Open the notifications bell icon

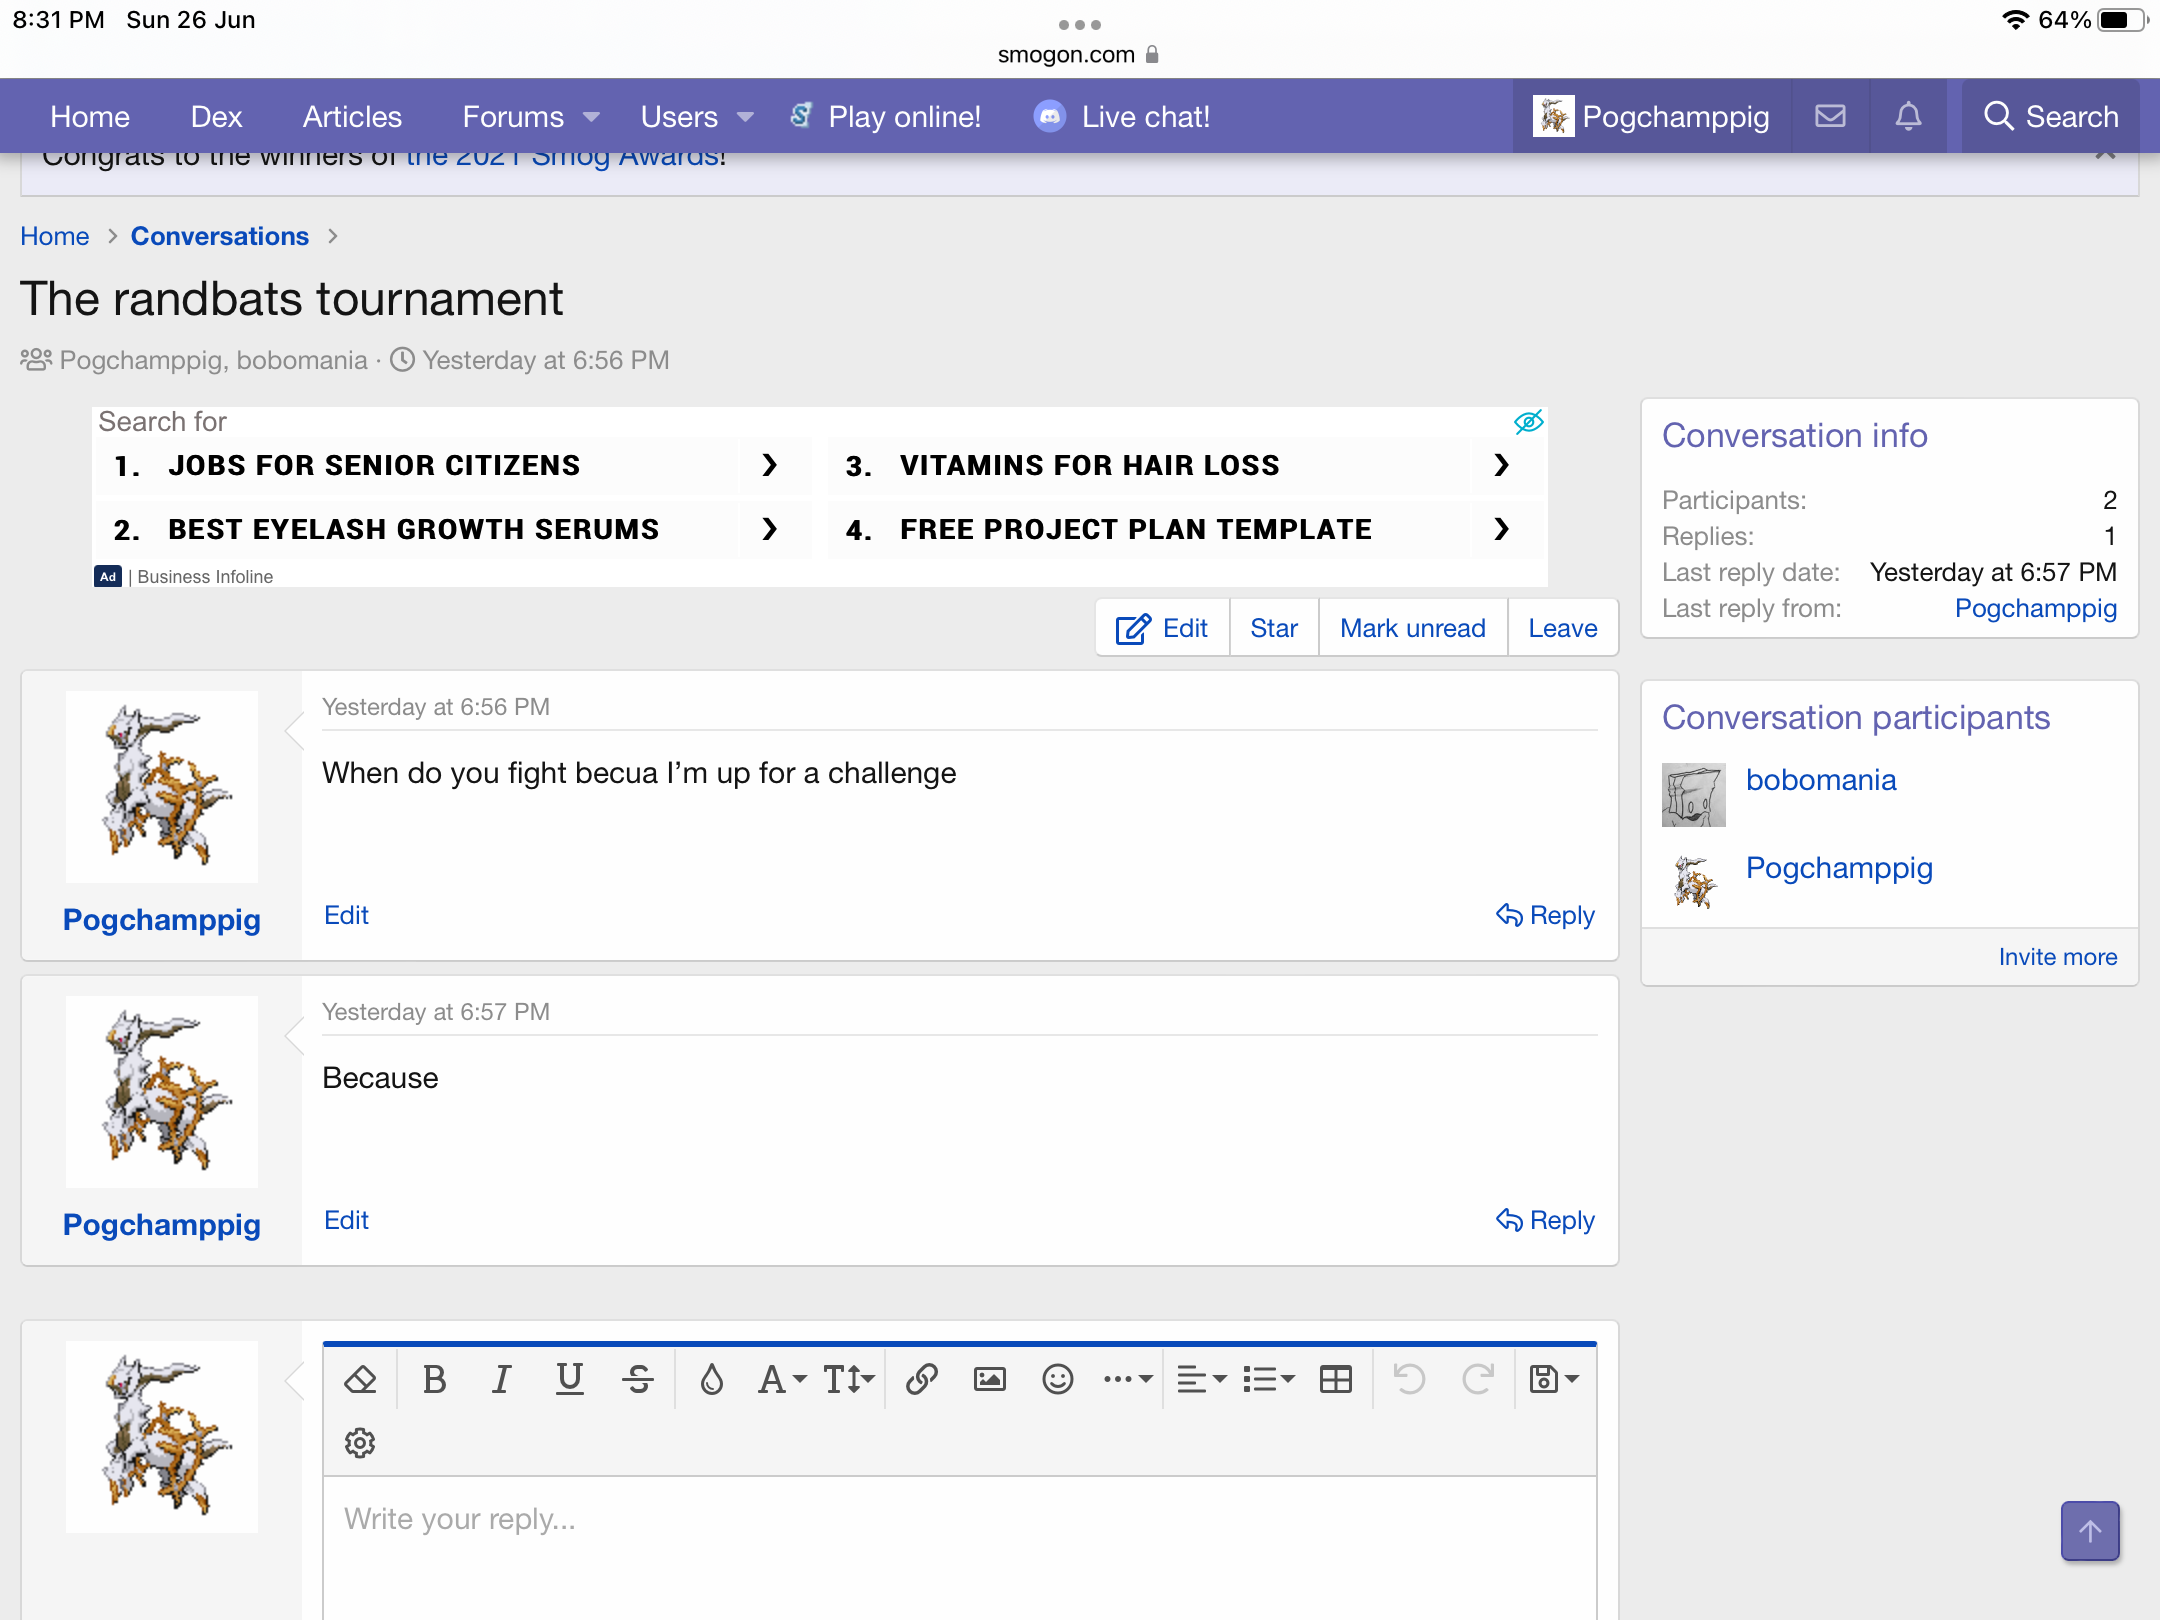1908,117
